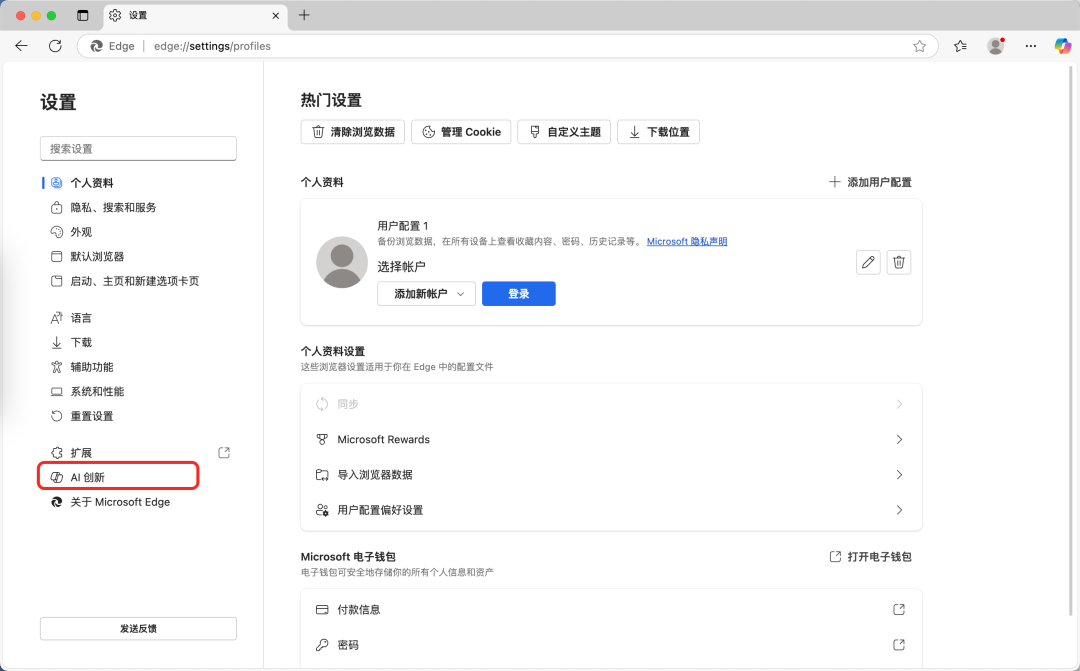
Task: Open 用户配置偏好设置 row
Action: (610, 510)
